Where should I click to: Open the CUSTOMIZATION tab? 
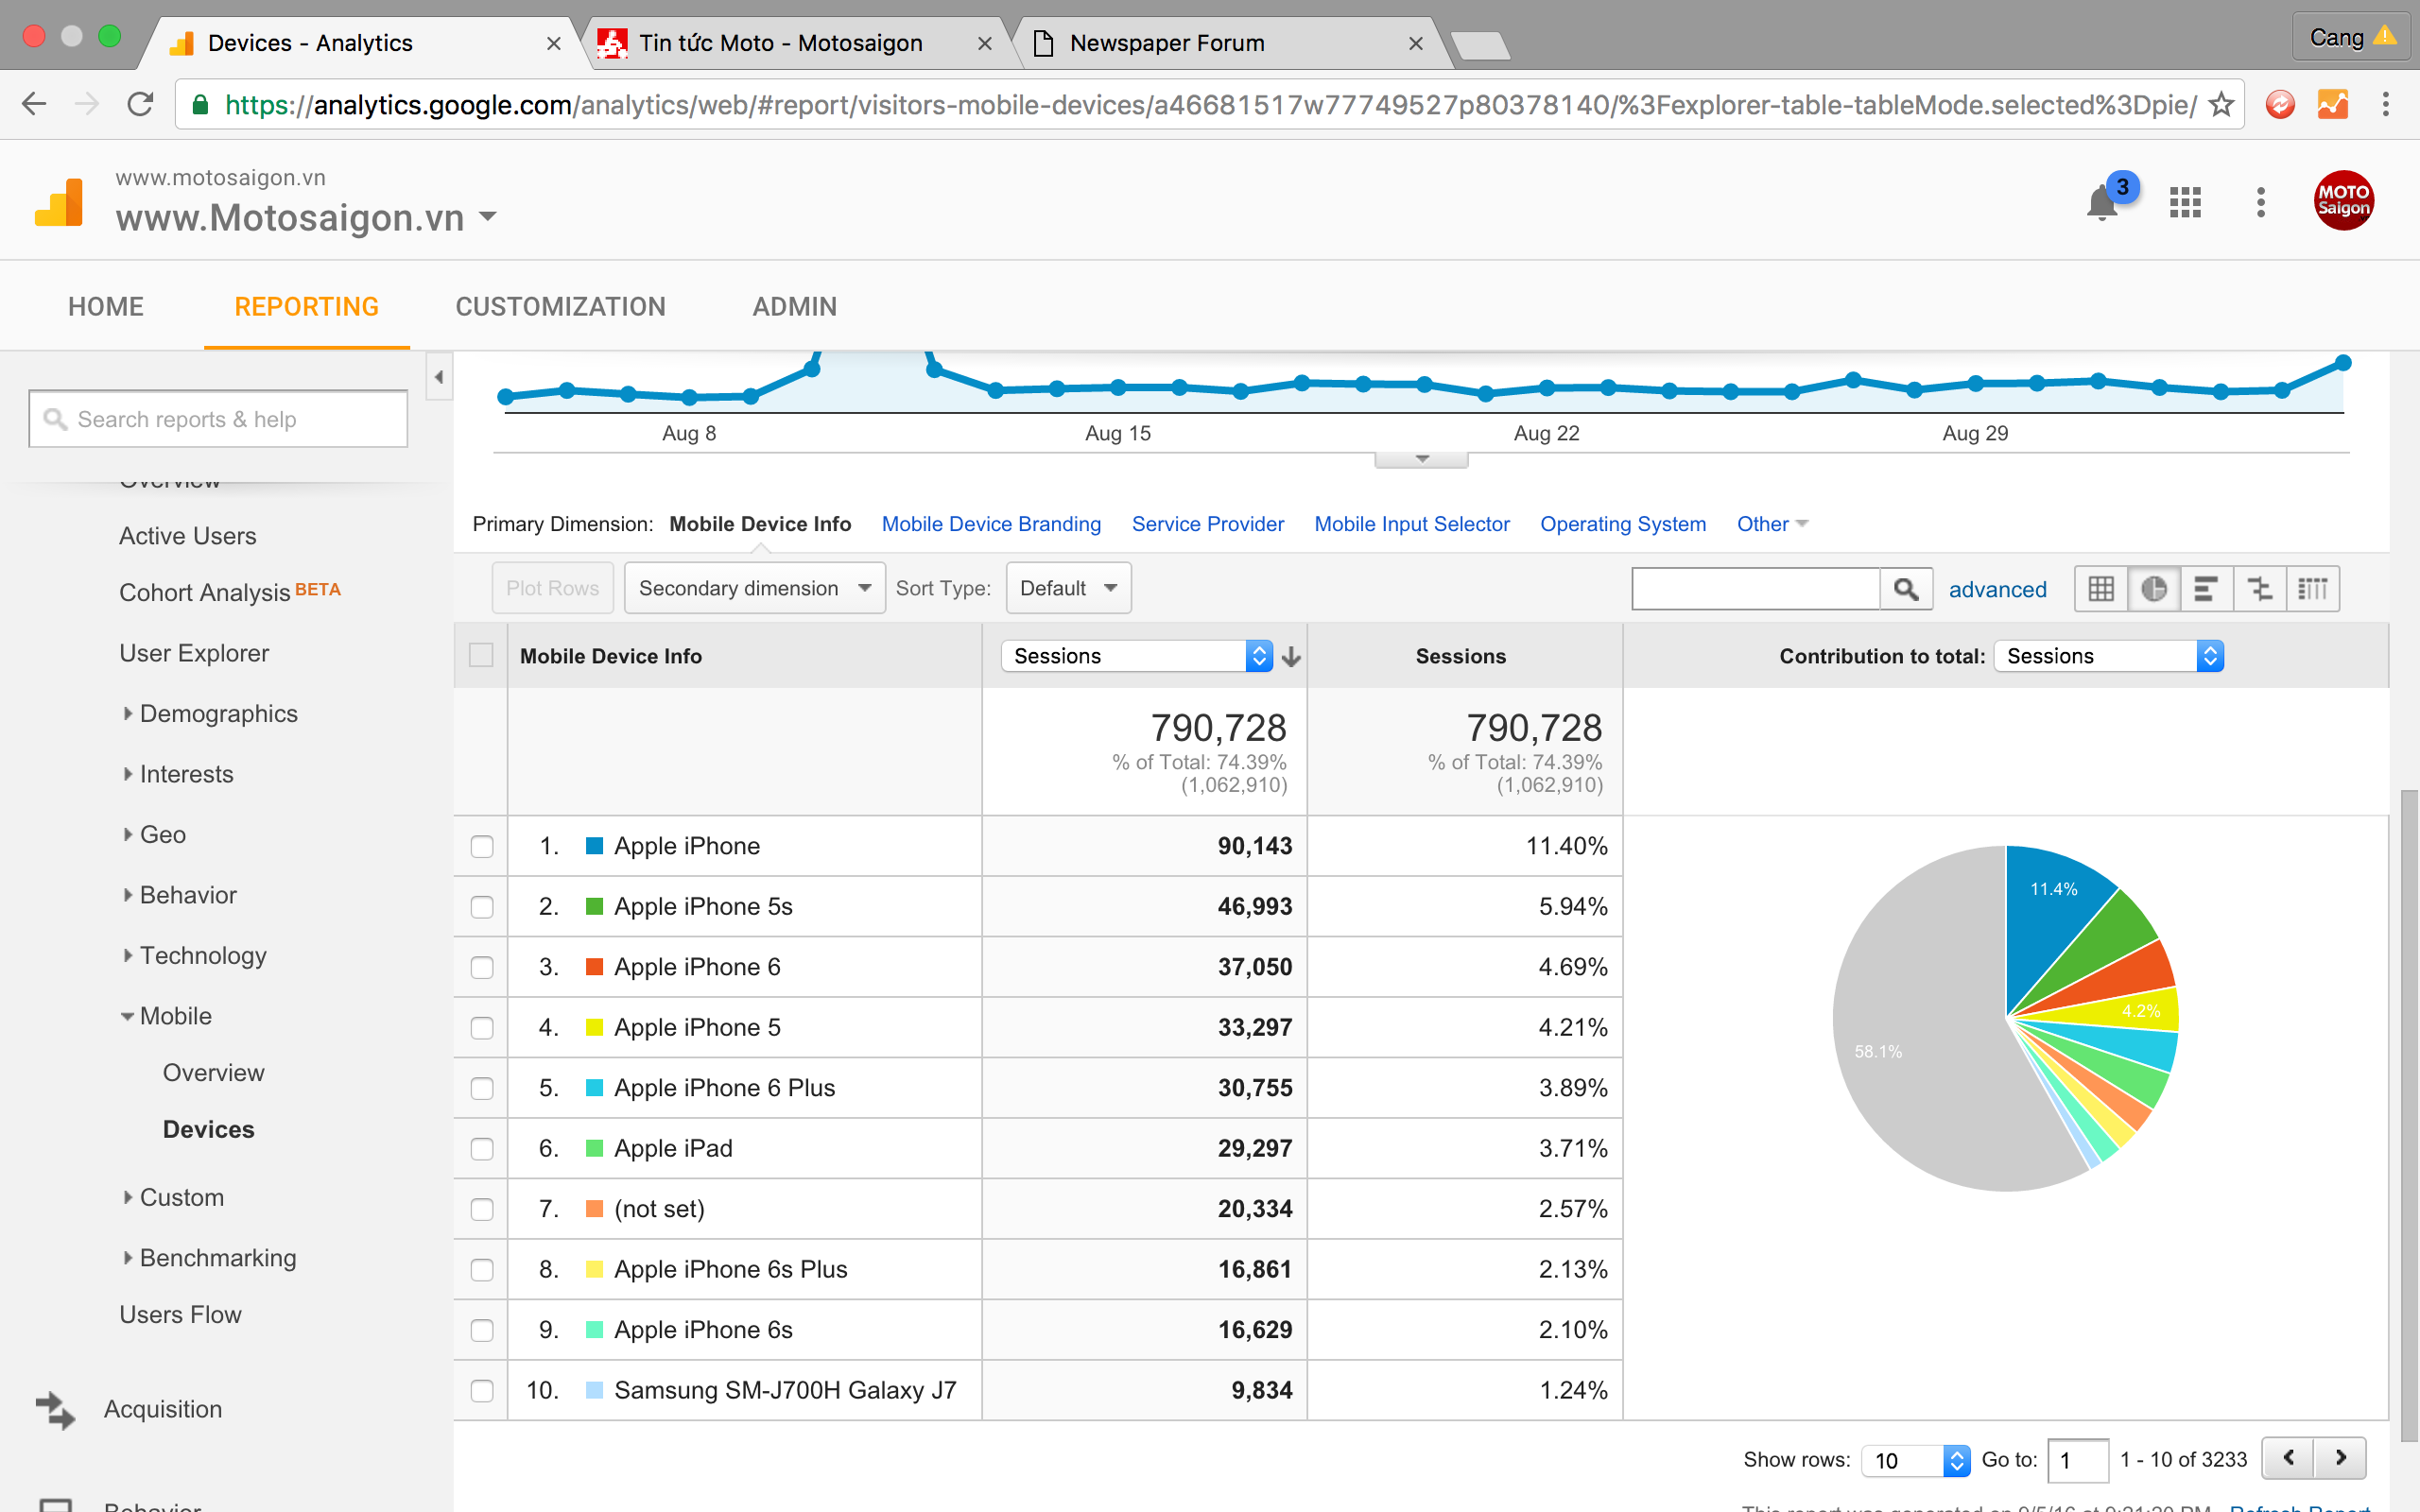tap(561, 306)
